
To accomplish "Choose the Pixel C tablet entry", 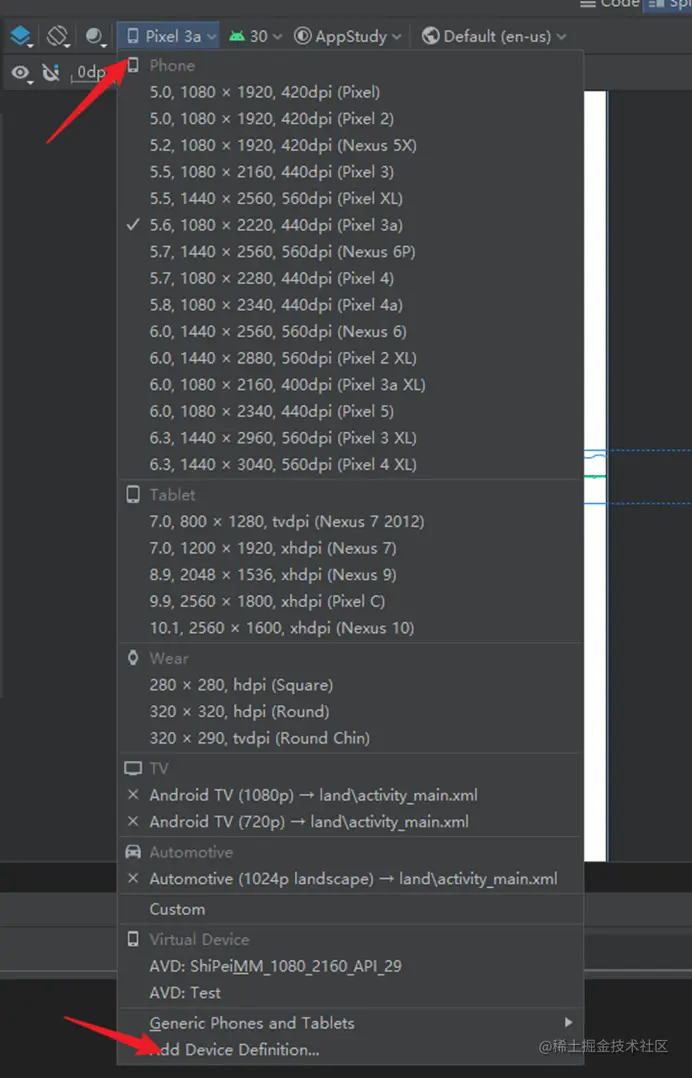I will [350, 602].
